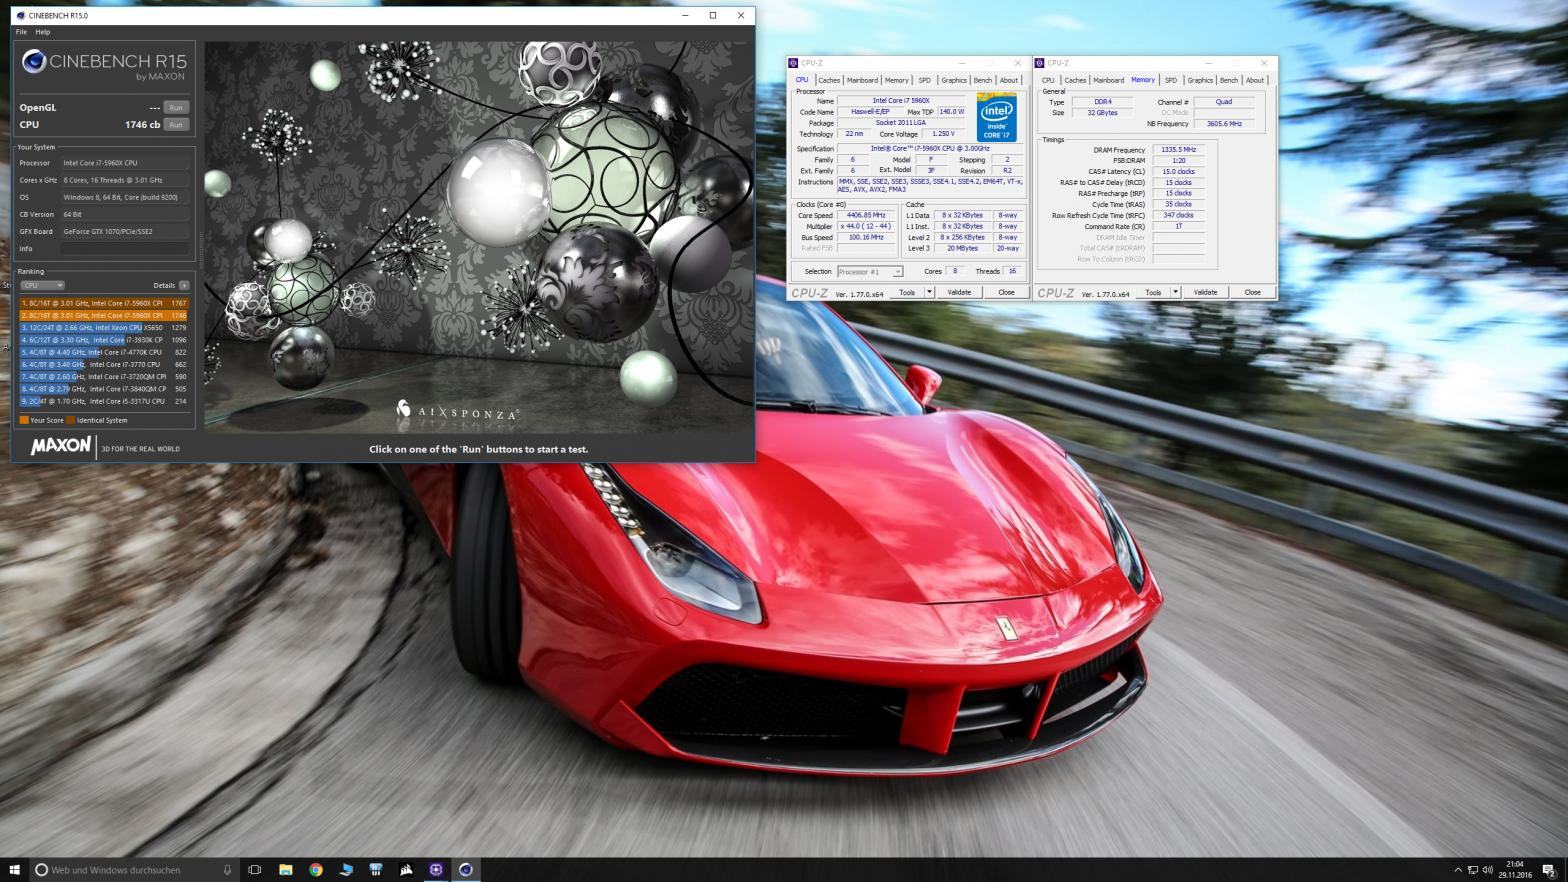Click the Identical System legend swatch
The width and height of the screenshot is (1568, 882).
pos(71,420)
